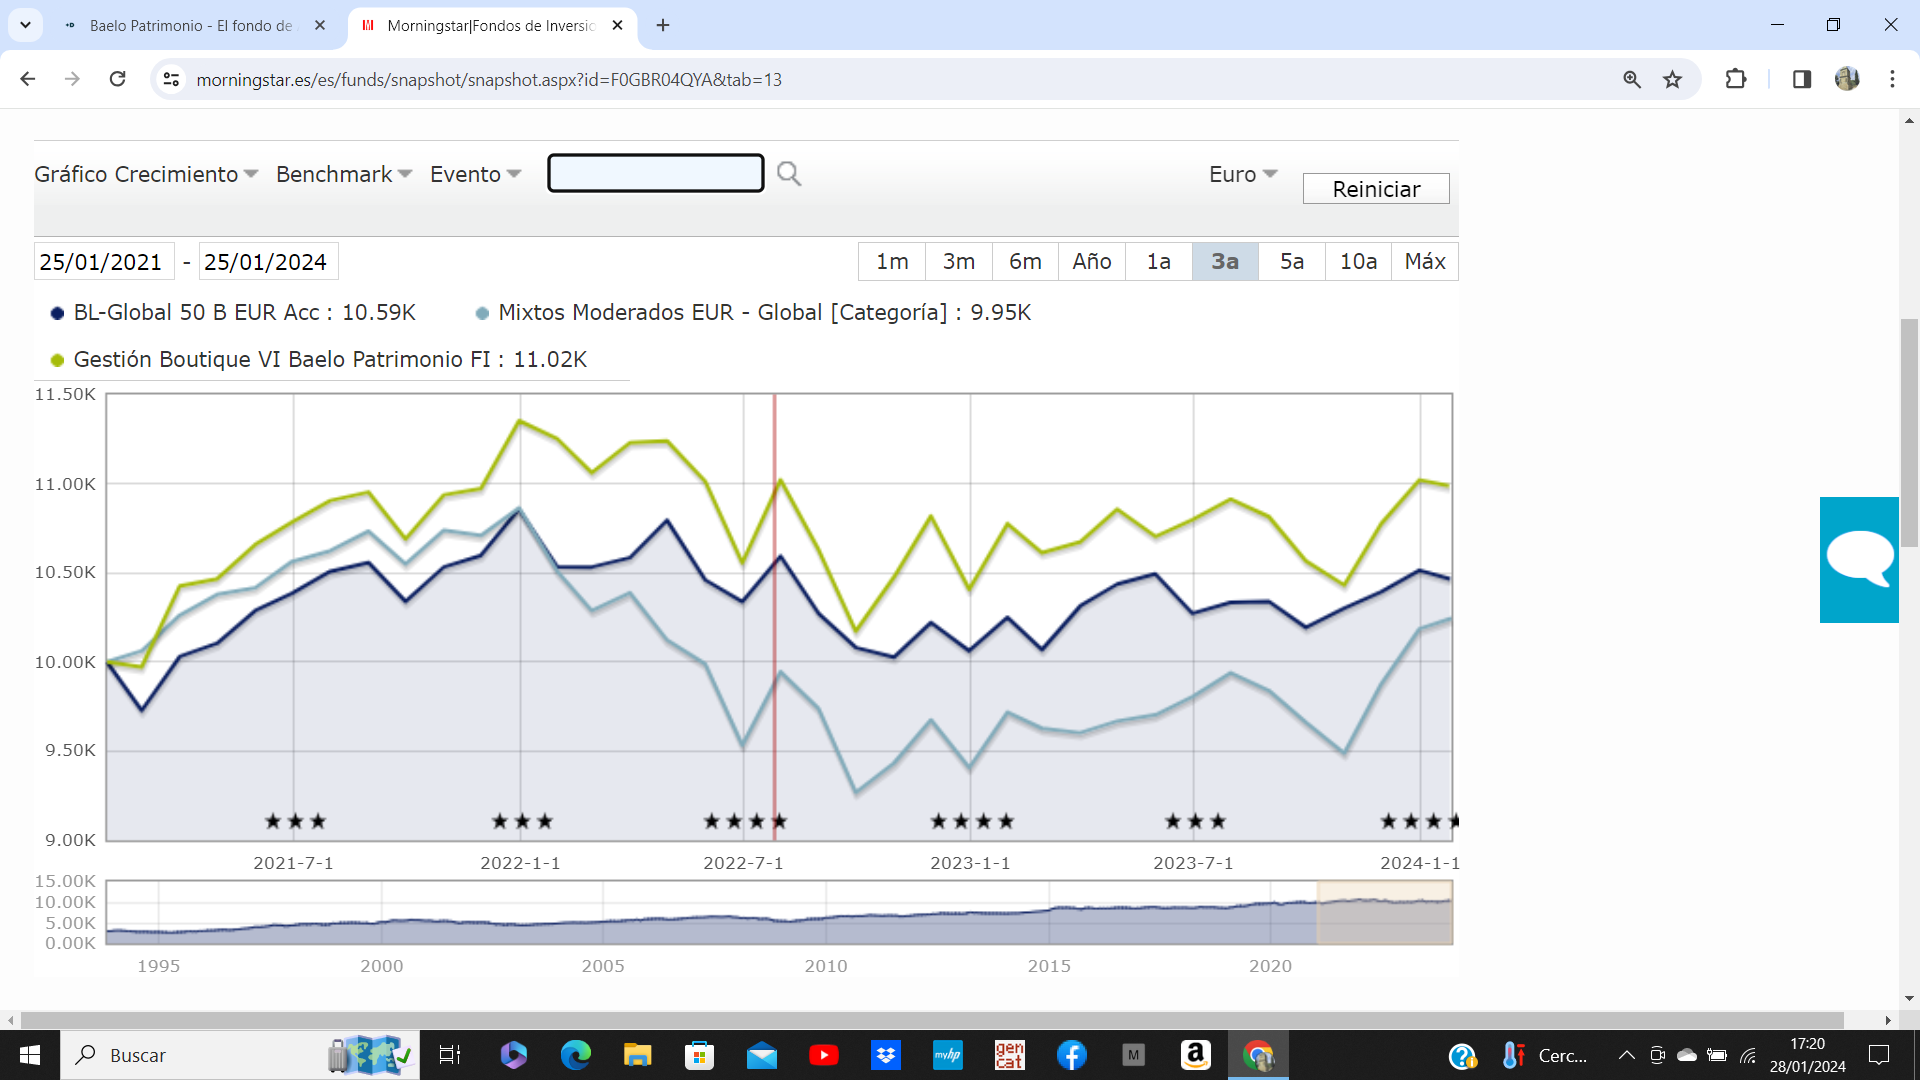Open Dropbox from the taskbar
Viewport: 1920px width, 1080px height.
tap(886, 1055)
